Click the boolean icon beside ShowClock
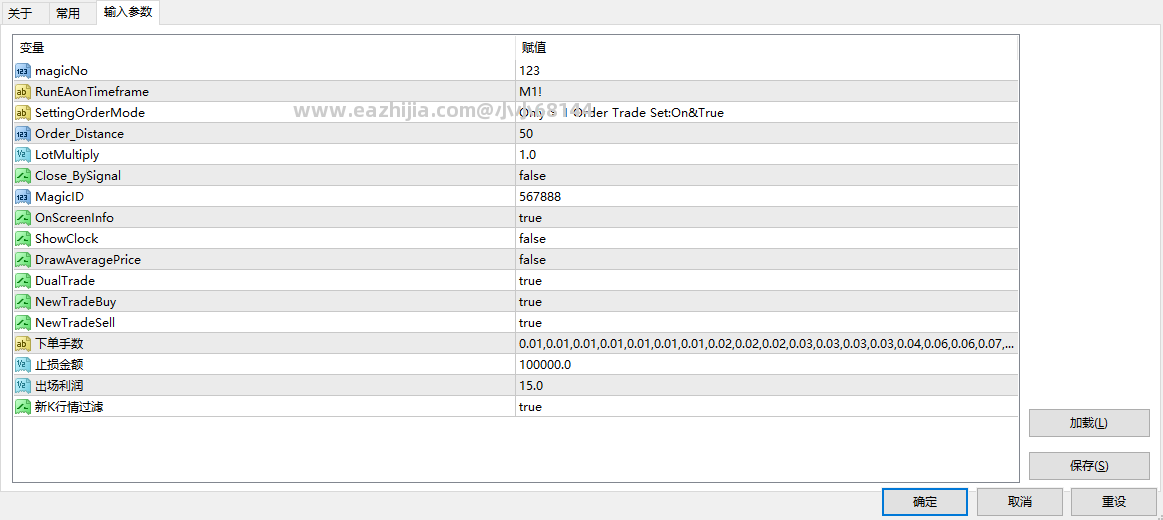The height and width of the screenshot is (520, 1163). pos(22,239)
